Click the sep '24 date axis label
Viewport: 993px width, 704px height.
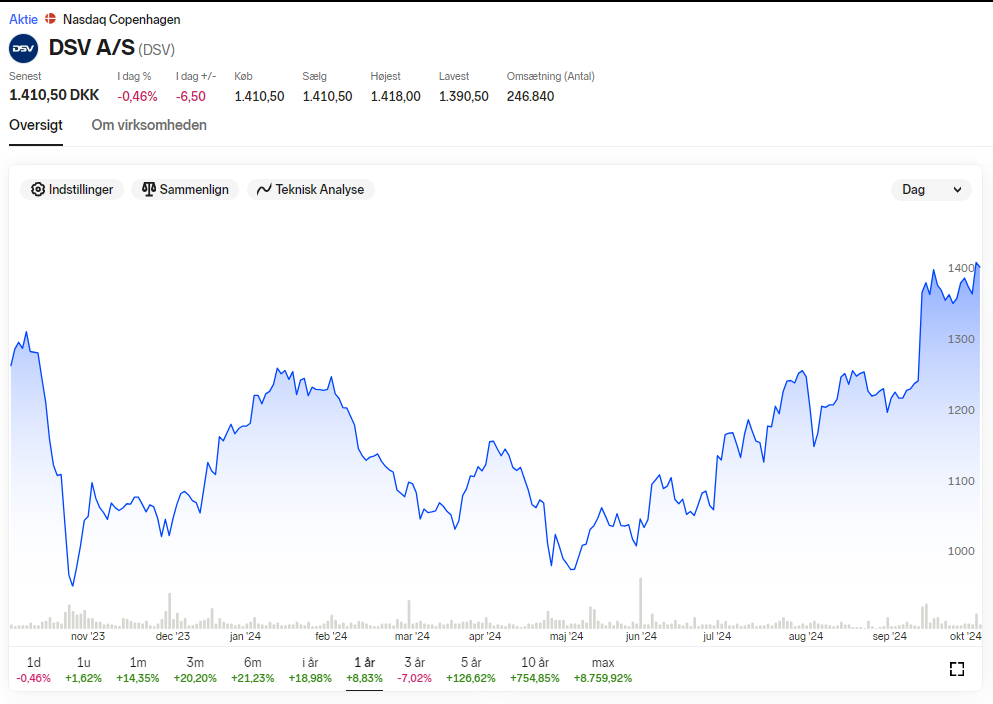(x=890, y=636)
